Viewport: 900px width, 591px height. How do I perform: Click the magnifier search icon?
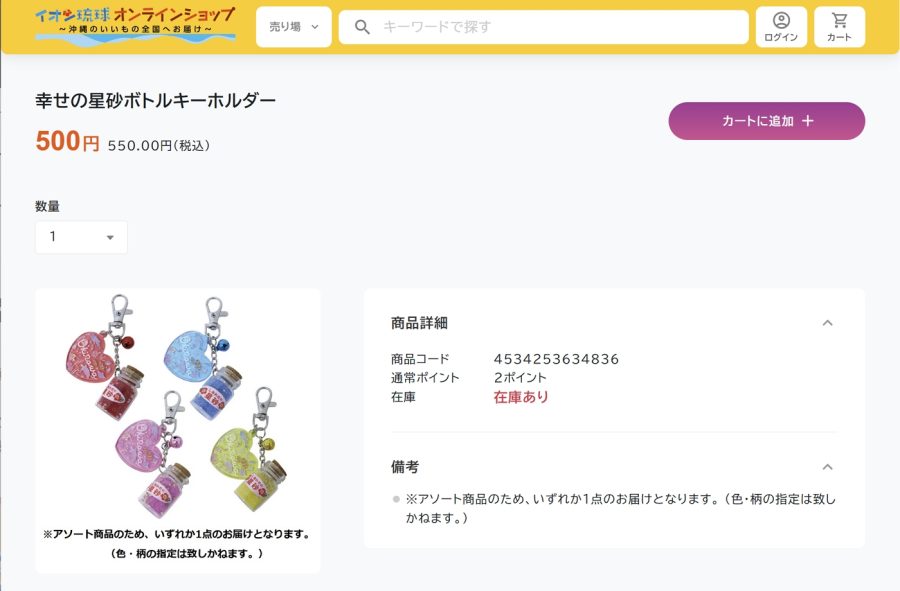click(x=362, y=27)
